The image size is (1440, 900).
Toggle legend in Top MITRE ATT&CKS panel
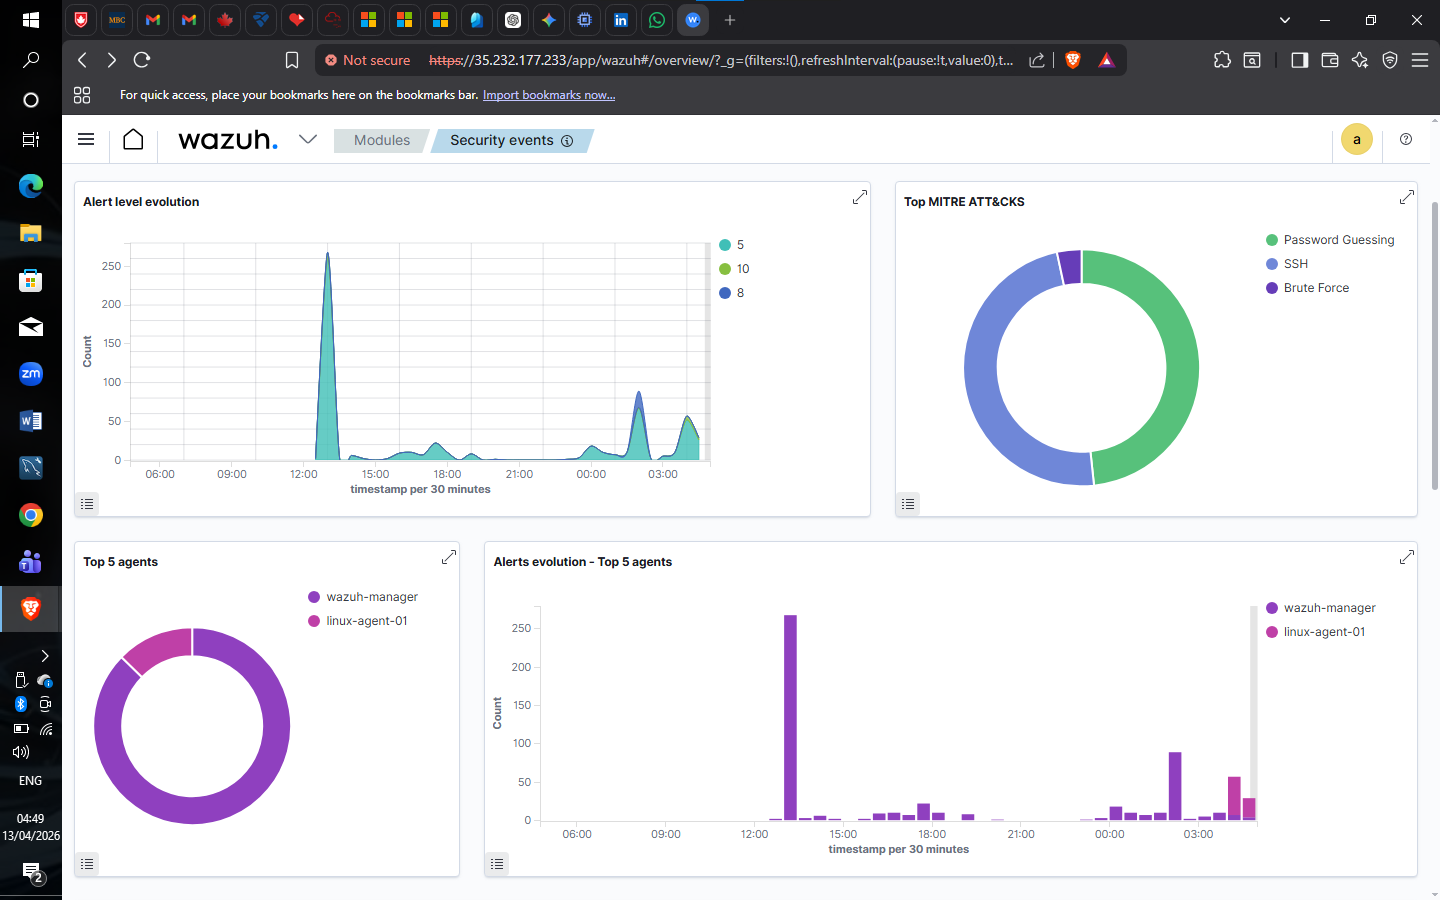coord(908,504)
